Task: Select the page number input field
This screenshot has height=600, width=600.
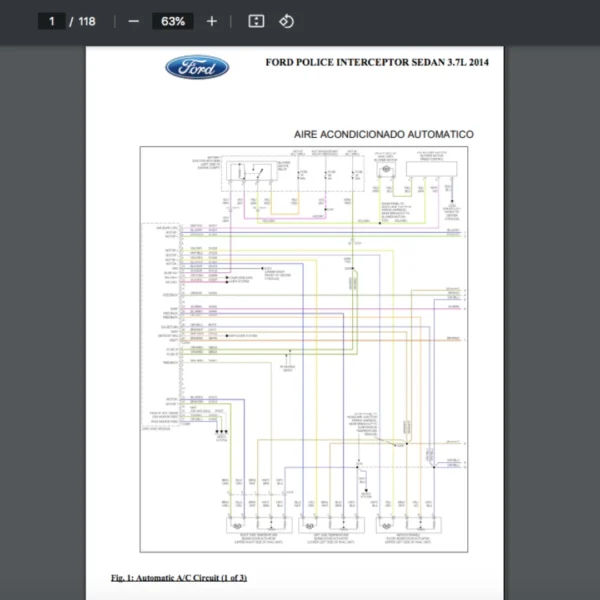Action: tap(51, 21)
